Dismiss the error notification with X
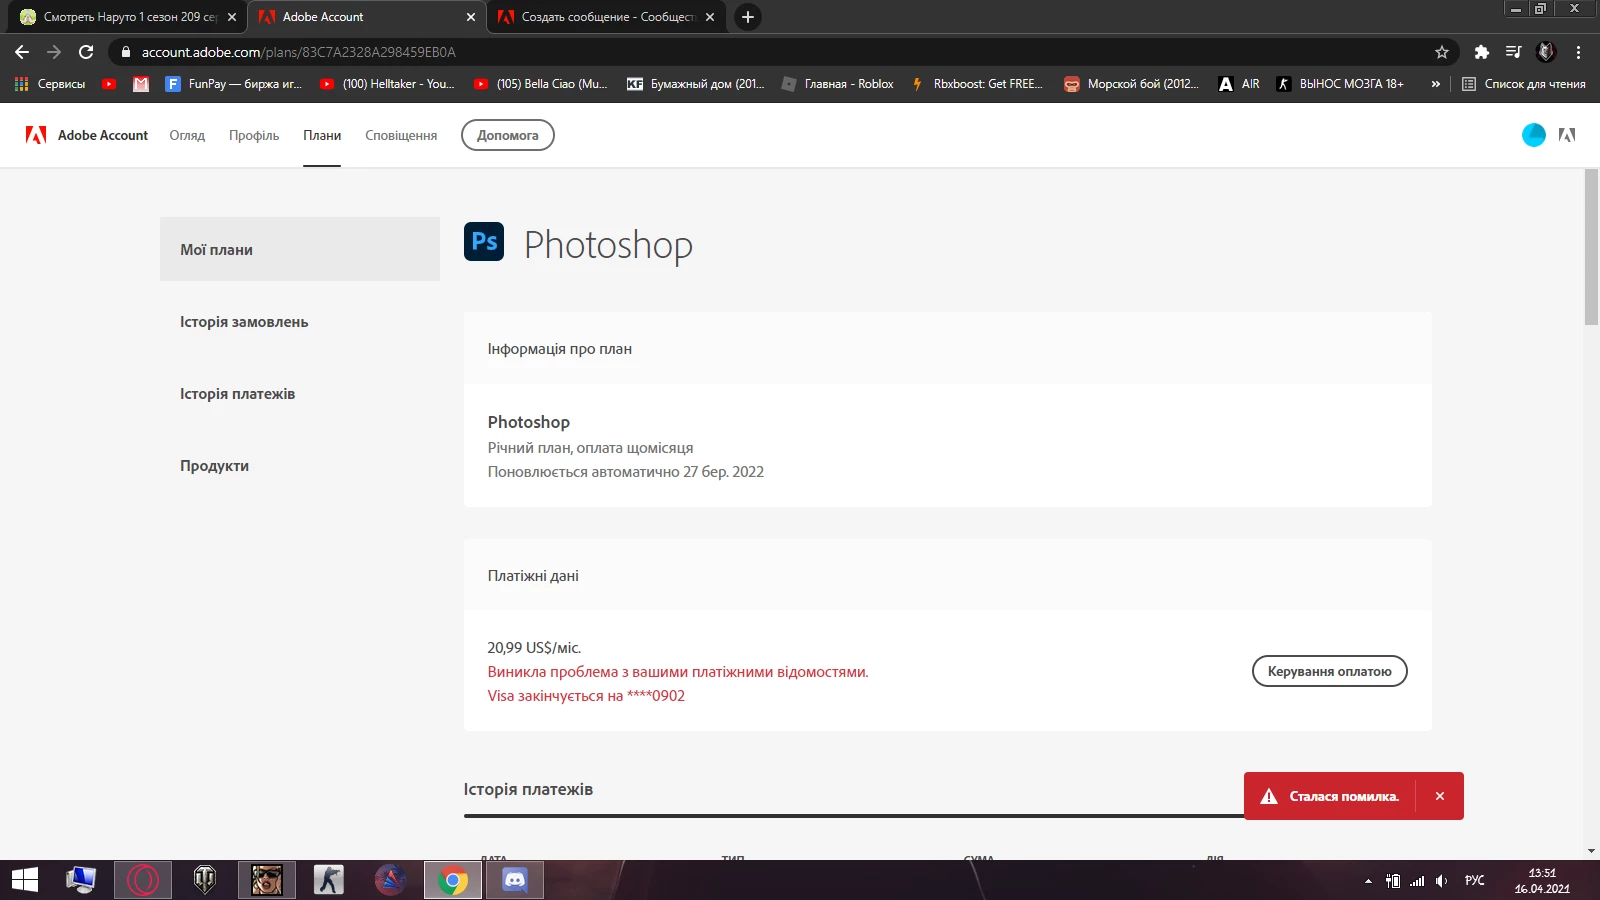This screenshot has width=1600, height=900. 1440,796
